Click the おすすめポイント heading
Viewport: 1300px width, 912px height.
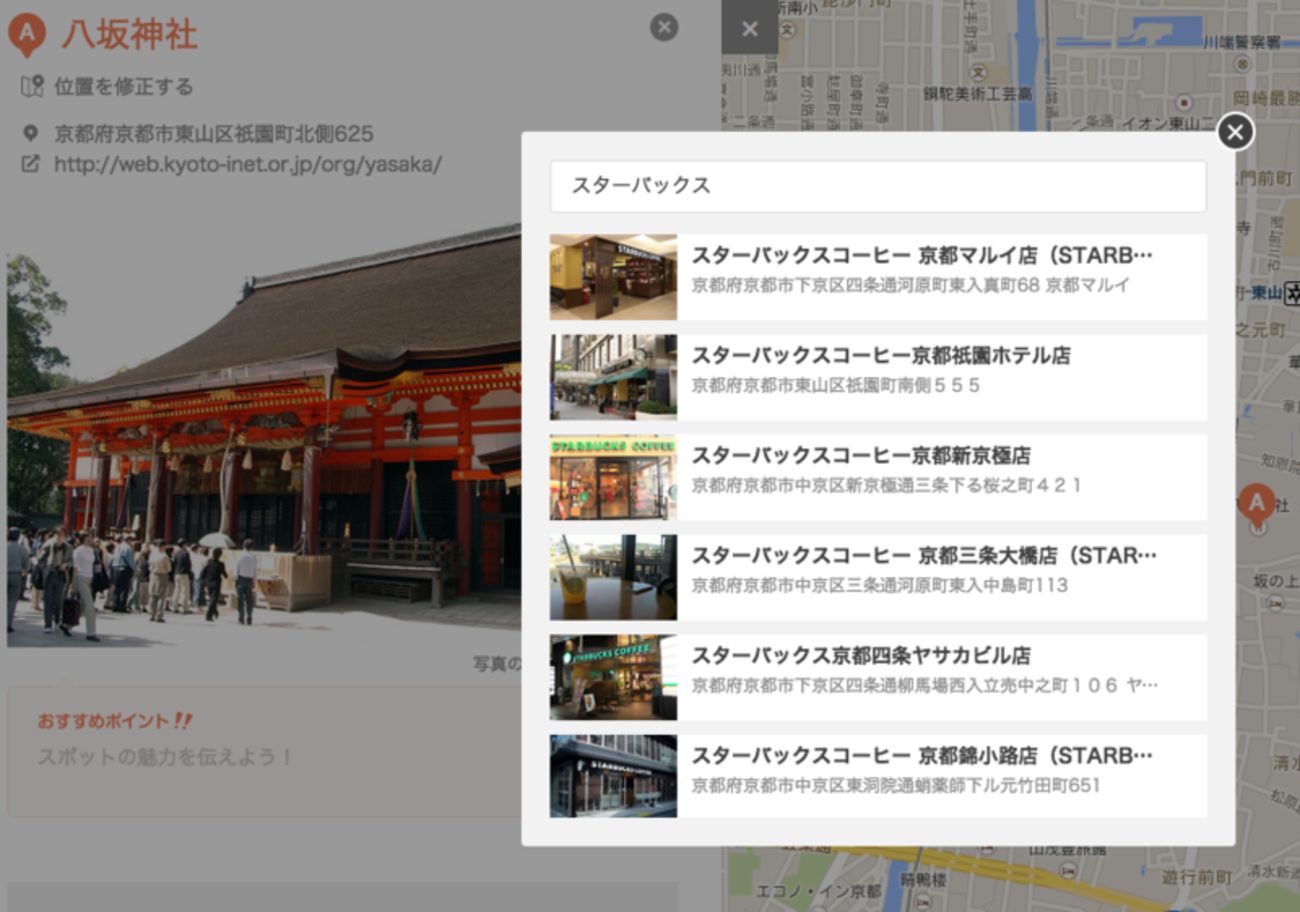pos(115,721)
